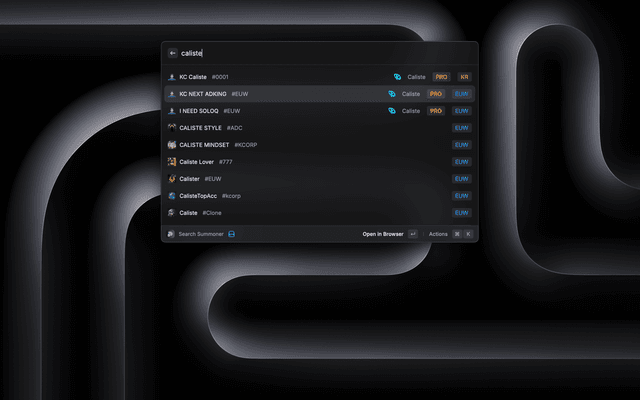
Task: Click the back arrow in search bar
Action: [x=173, y=53]
